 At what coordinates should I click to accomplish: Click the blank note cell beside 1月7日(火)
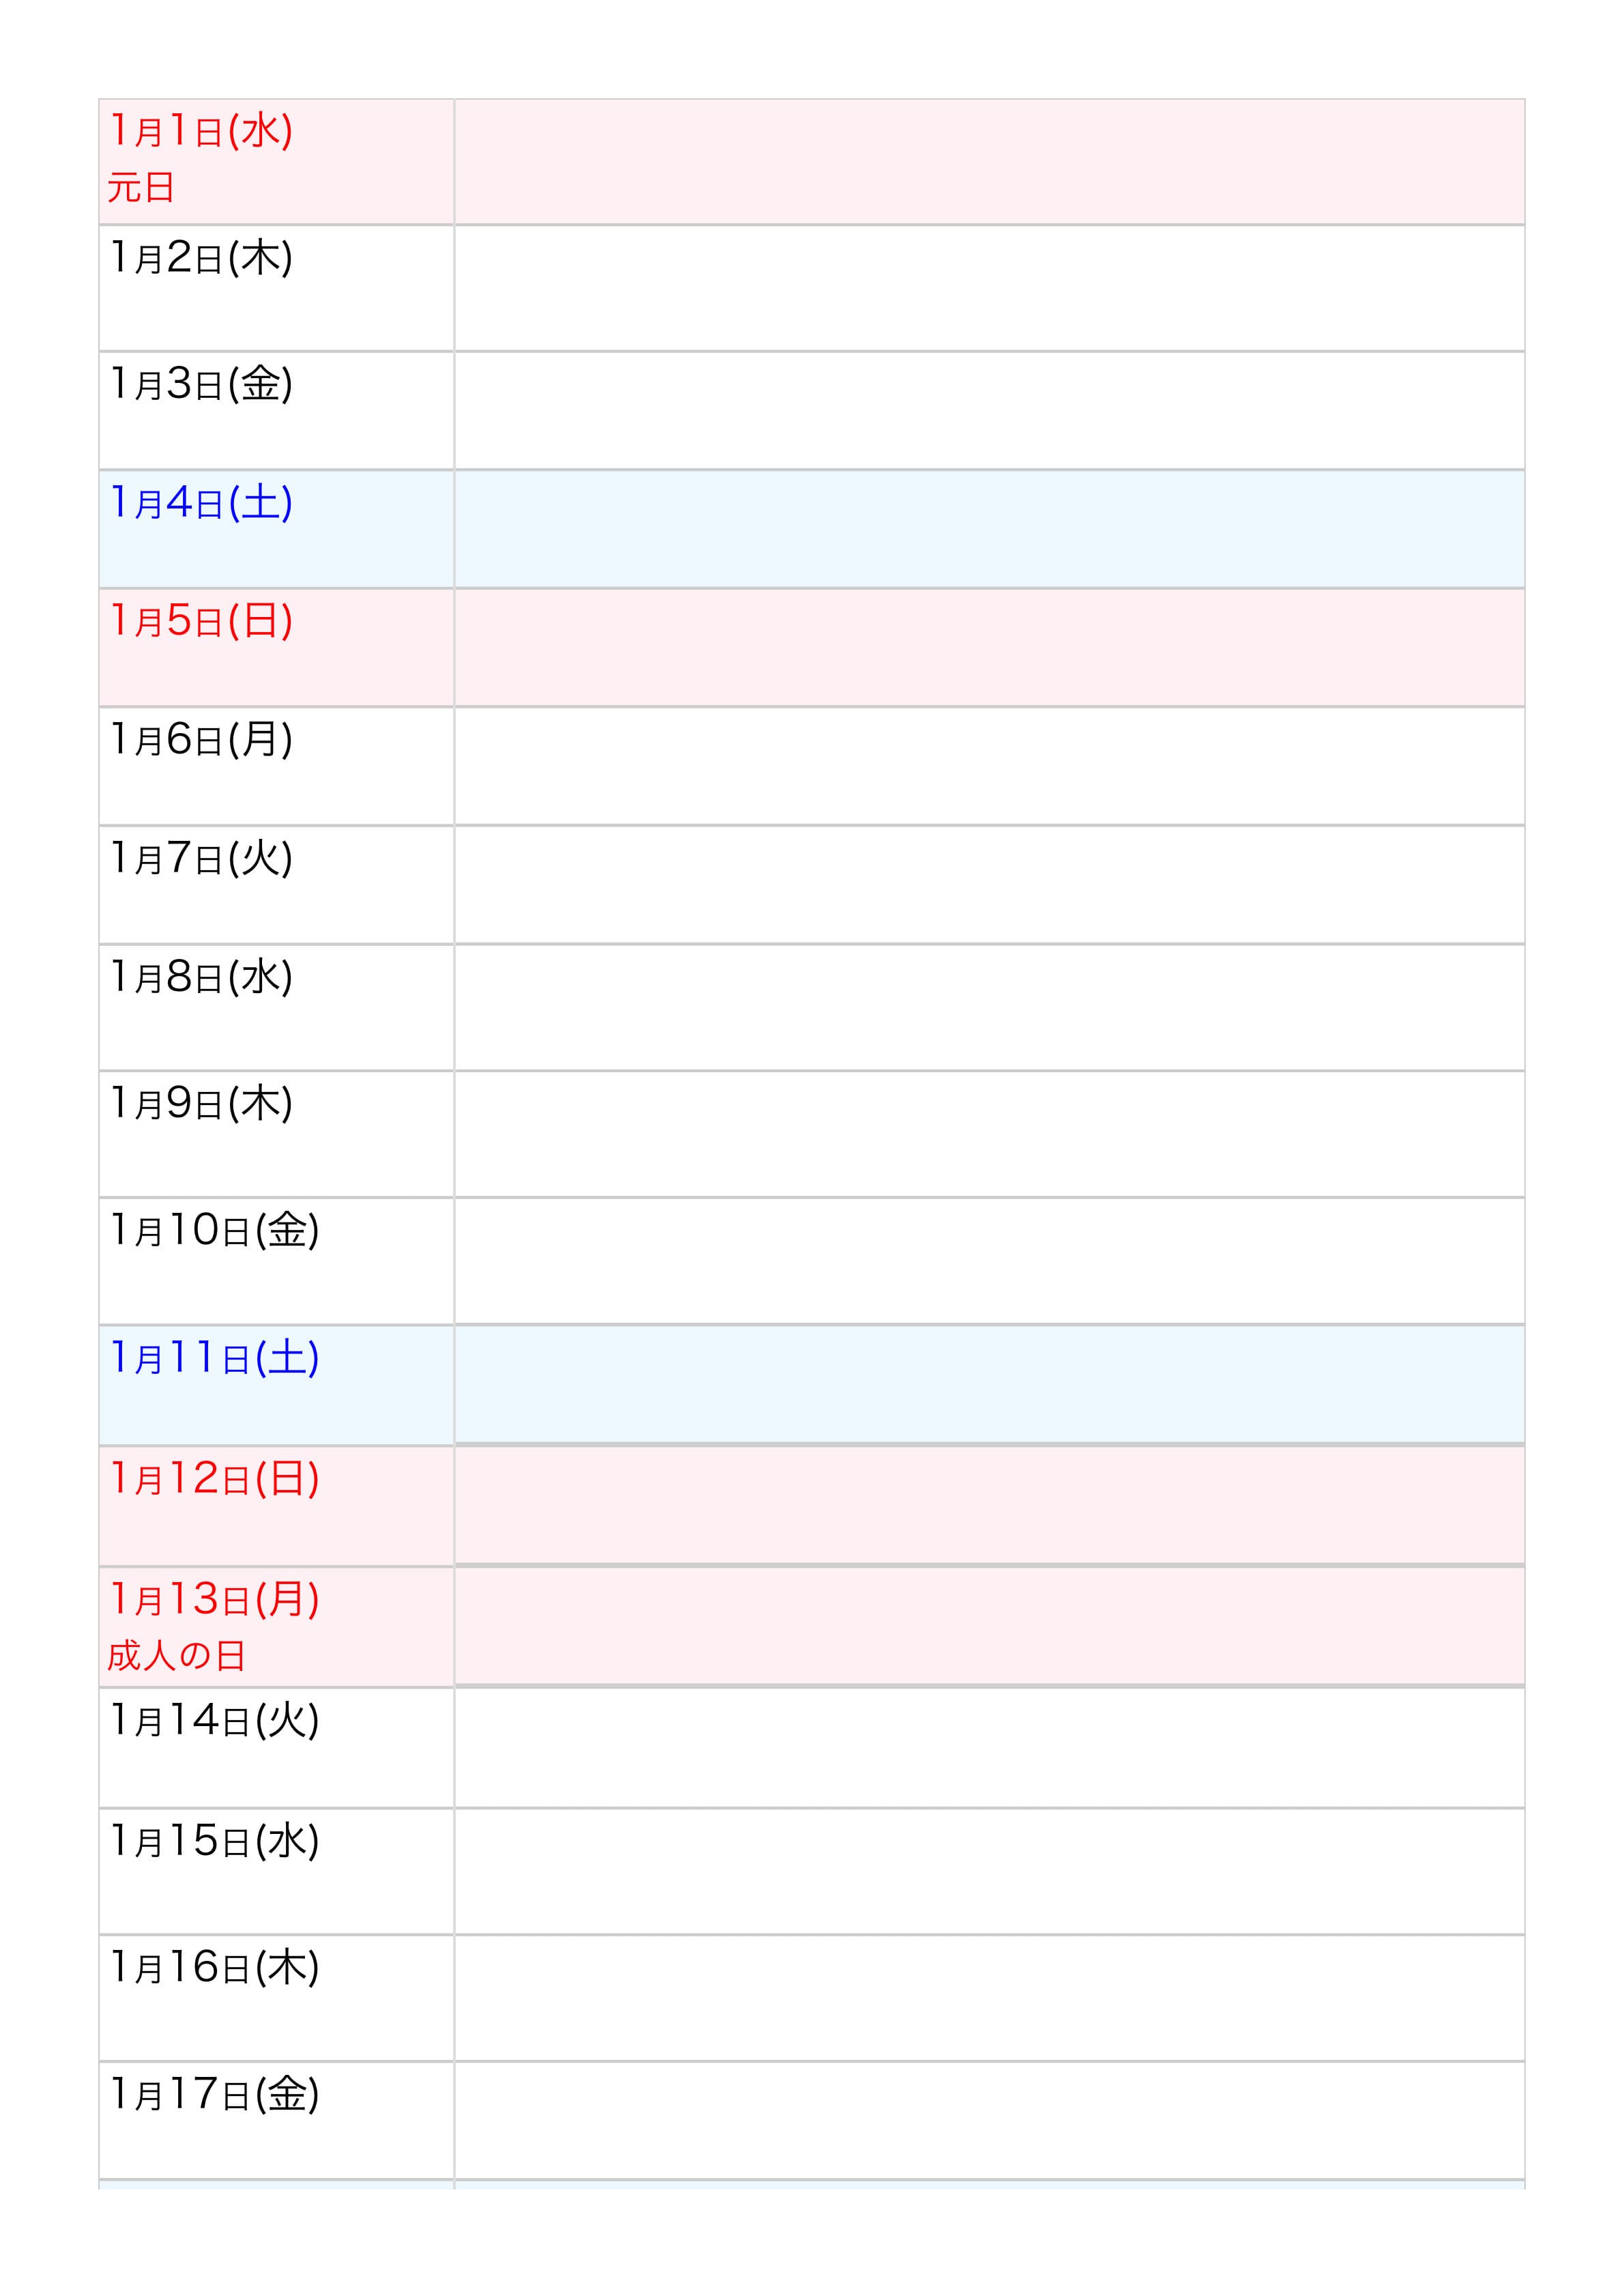tap(989, 884)
